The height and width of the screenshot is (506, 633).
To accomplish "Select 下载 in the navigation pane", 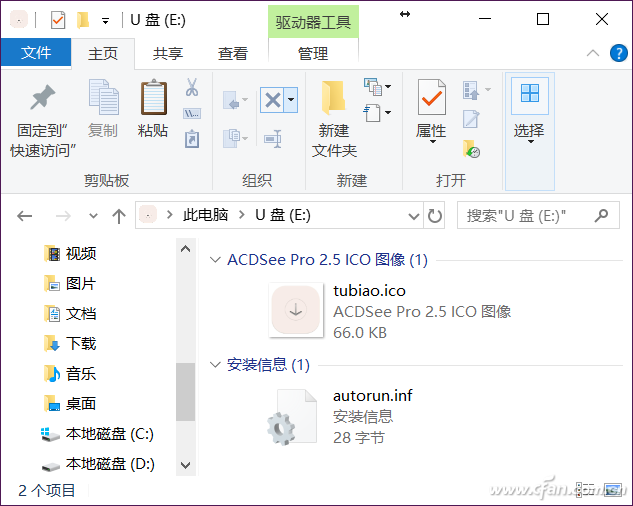I will point(69,344).
